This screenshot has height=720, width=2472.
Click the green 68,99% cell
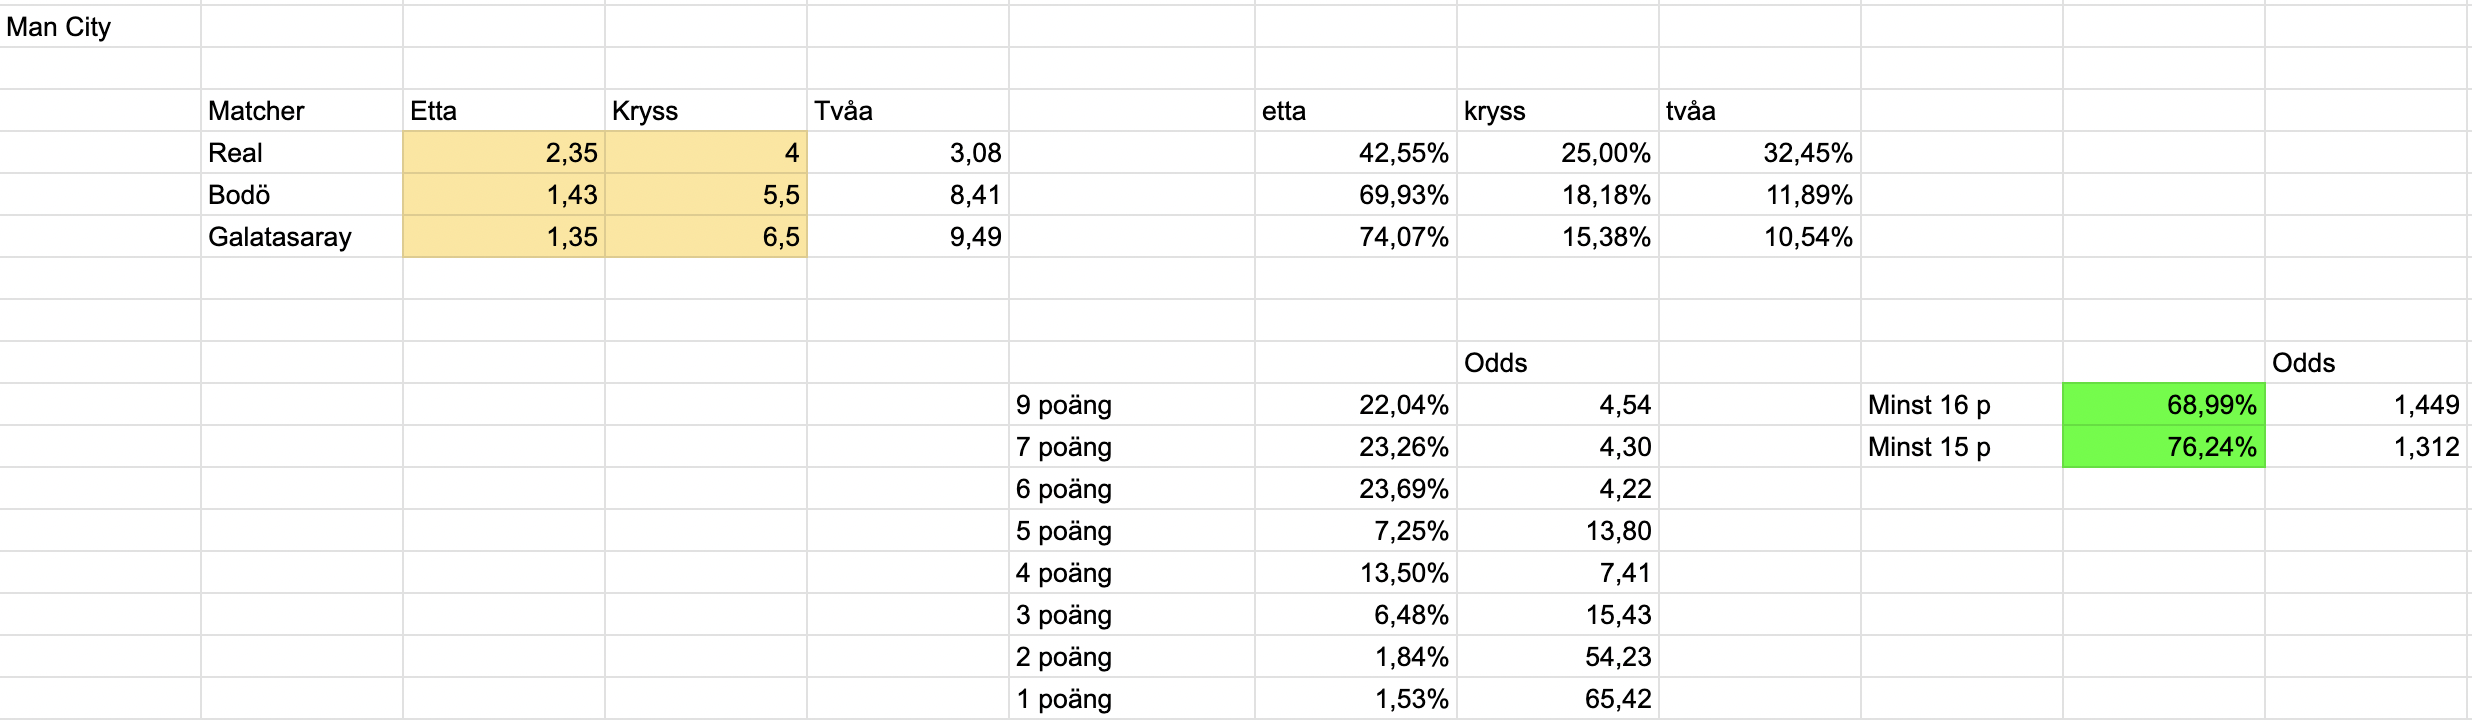click(2164, 405)
